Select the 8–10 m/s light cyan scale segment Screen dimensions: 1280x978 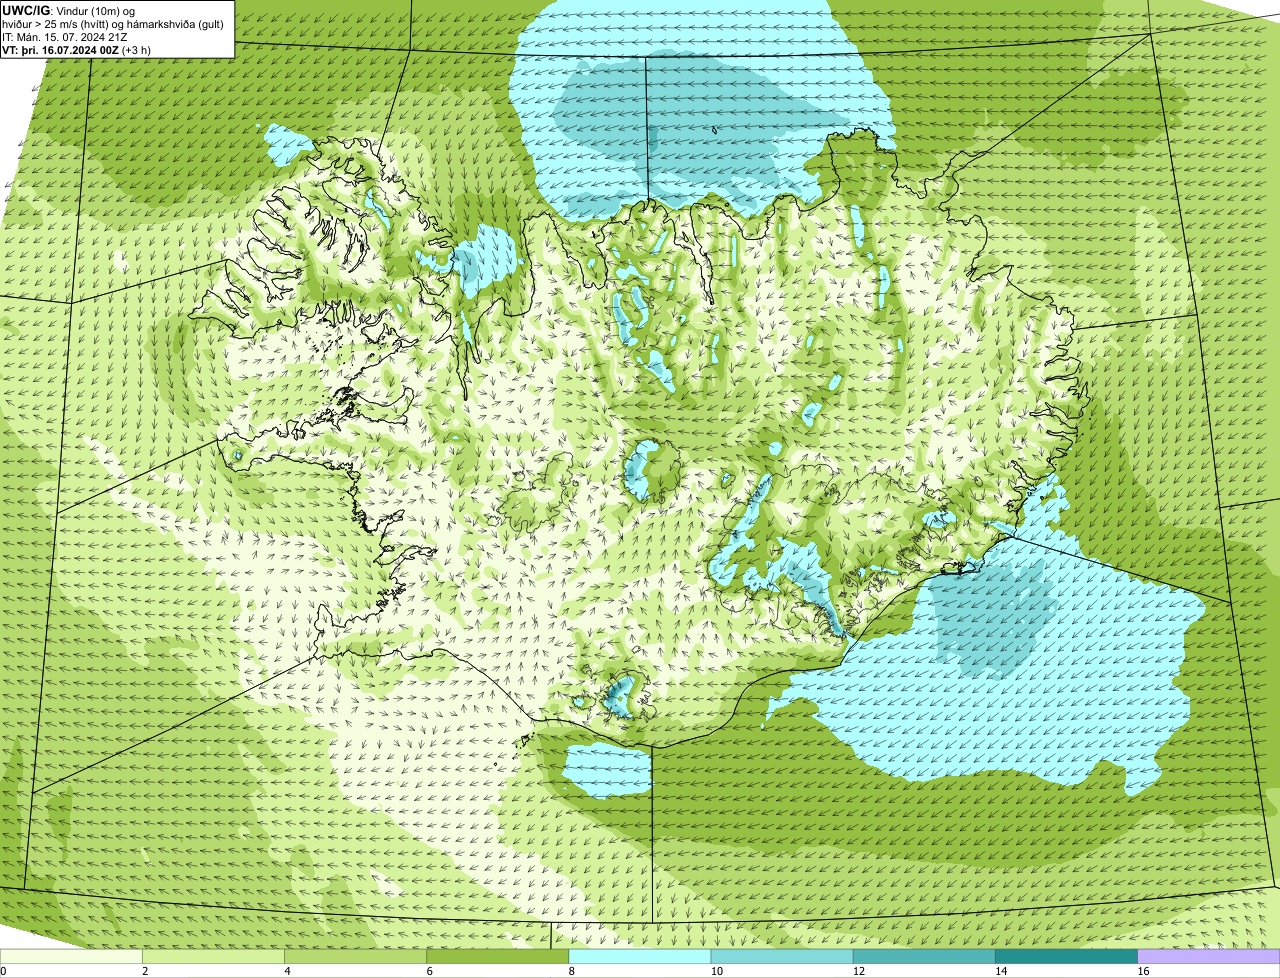pyautogui.click(x=640, y=957)
